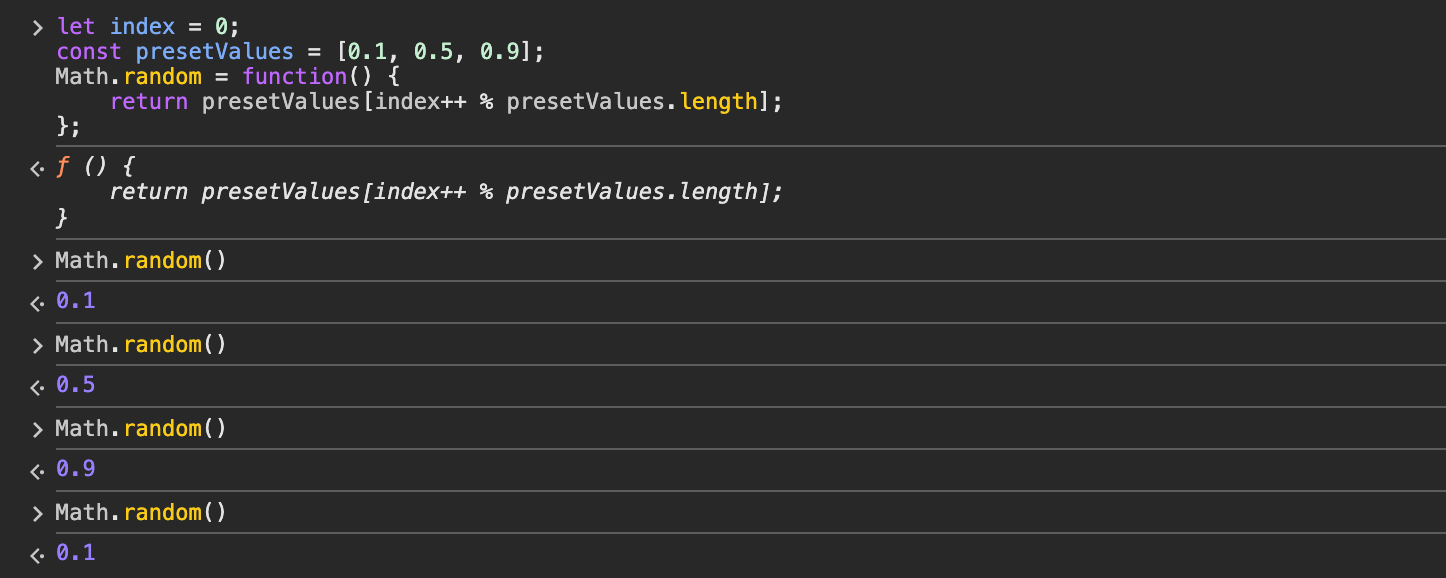
Task: Click the second Math.random() console entry
Action: 141,345
